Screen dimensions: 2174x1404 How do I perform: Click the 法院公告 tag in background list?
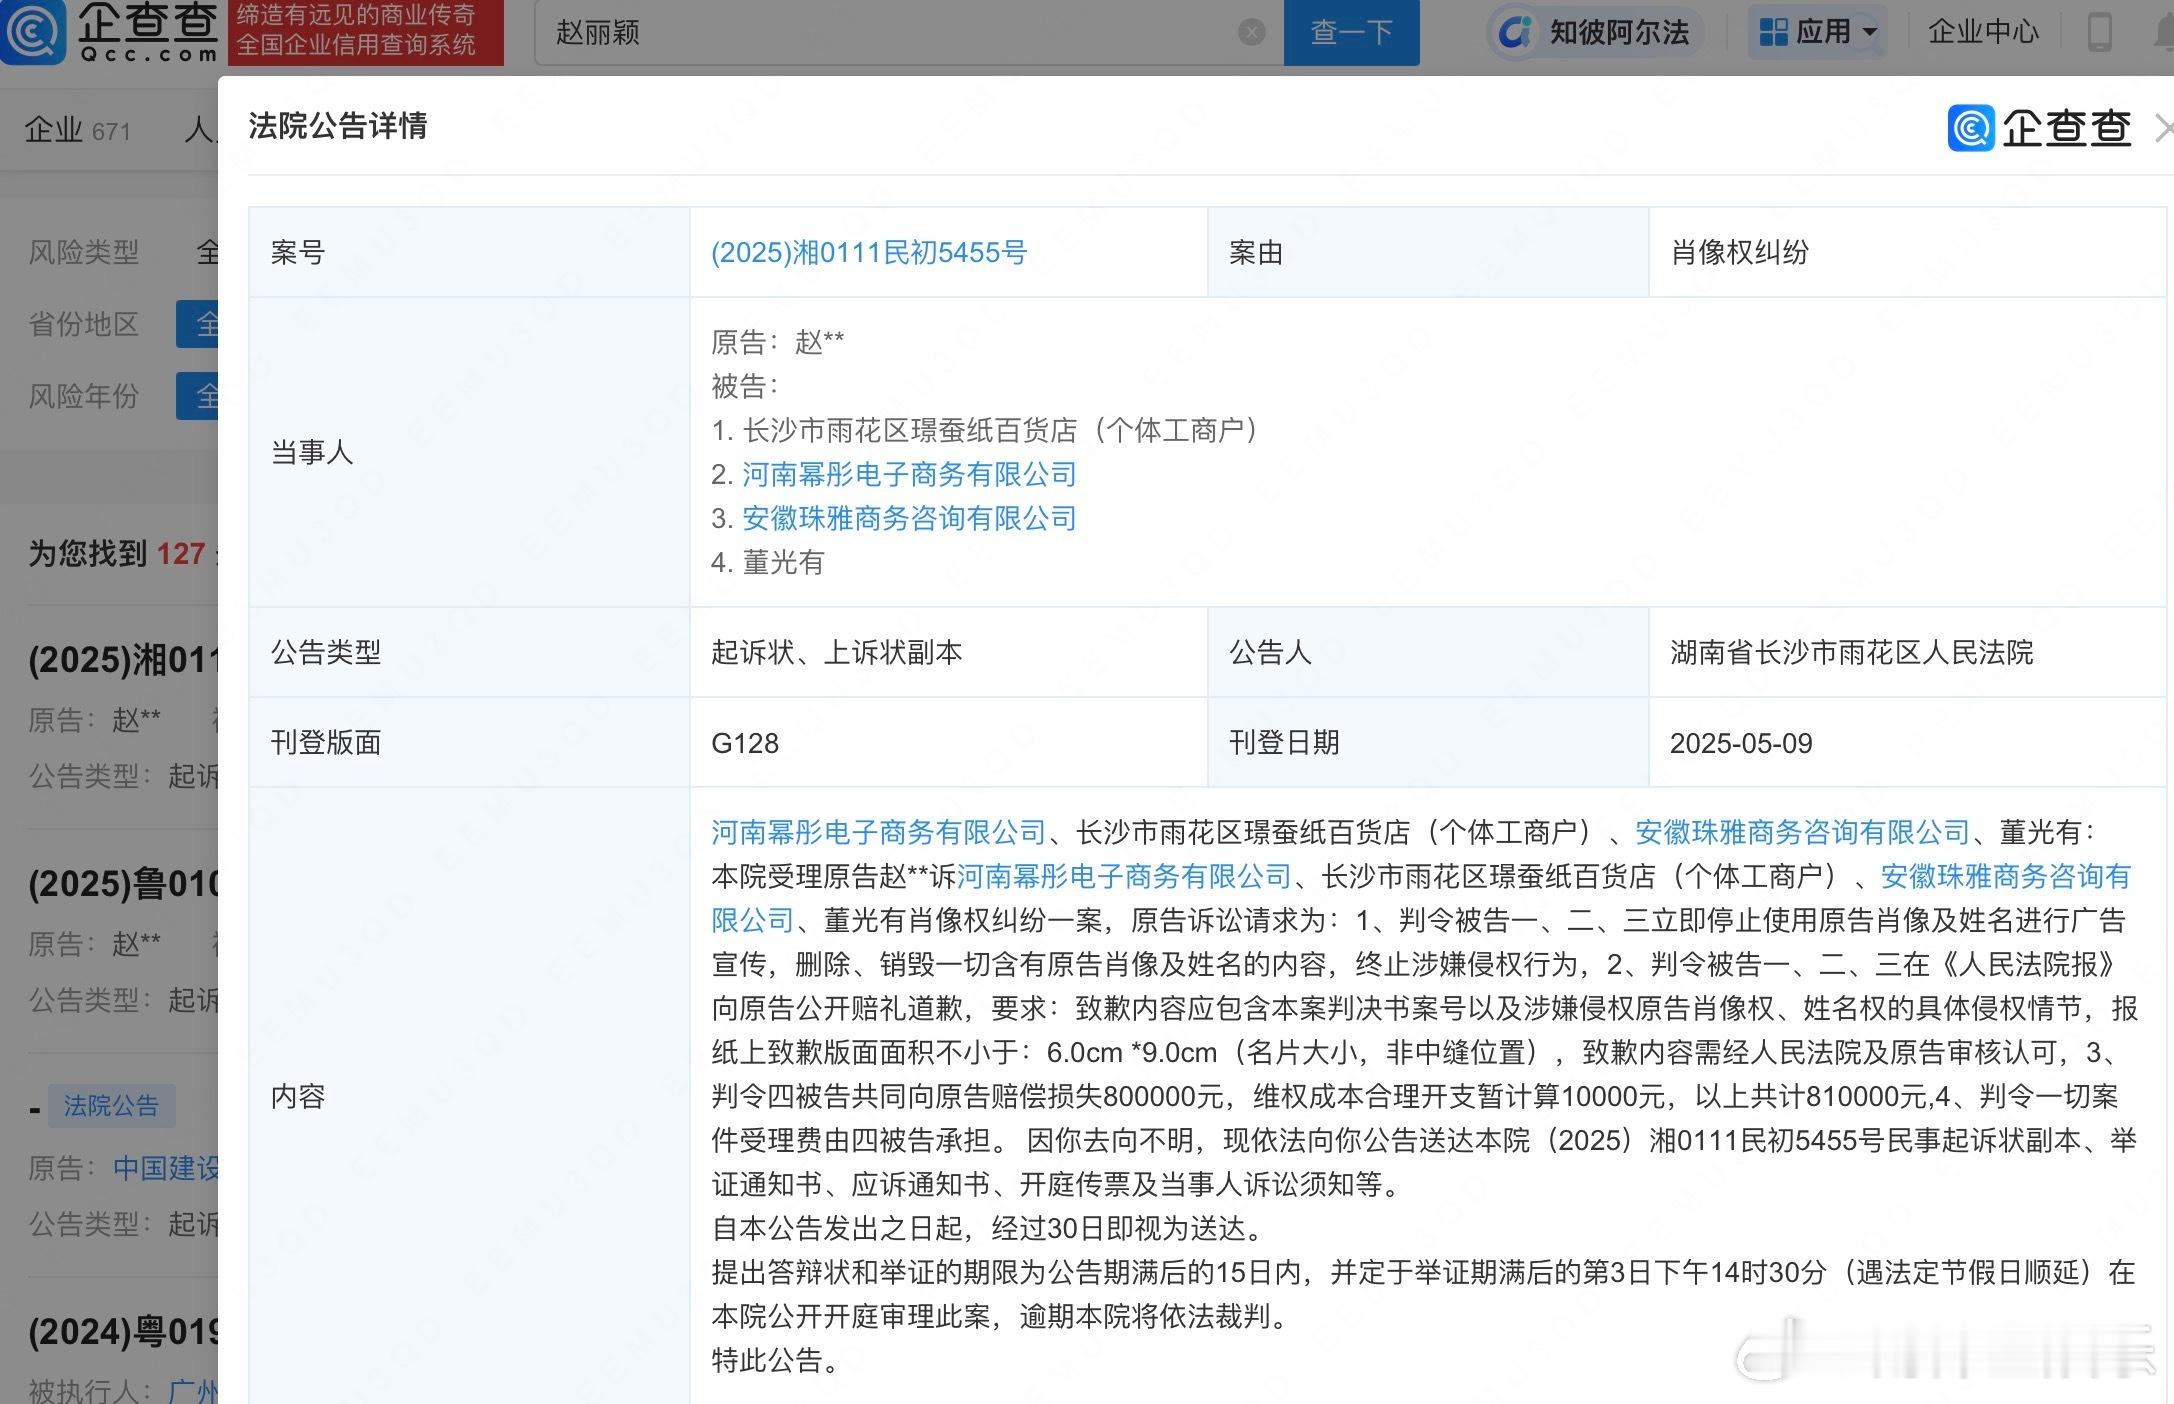click(x=111, y=1105)
